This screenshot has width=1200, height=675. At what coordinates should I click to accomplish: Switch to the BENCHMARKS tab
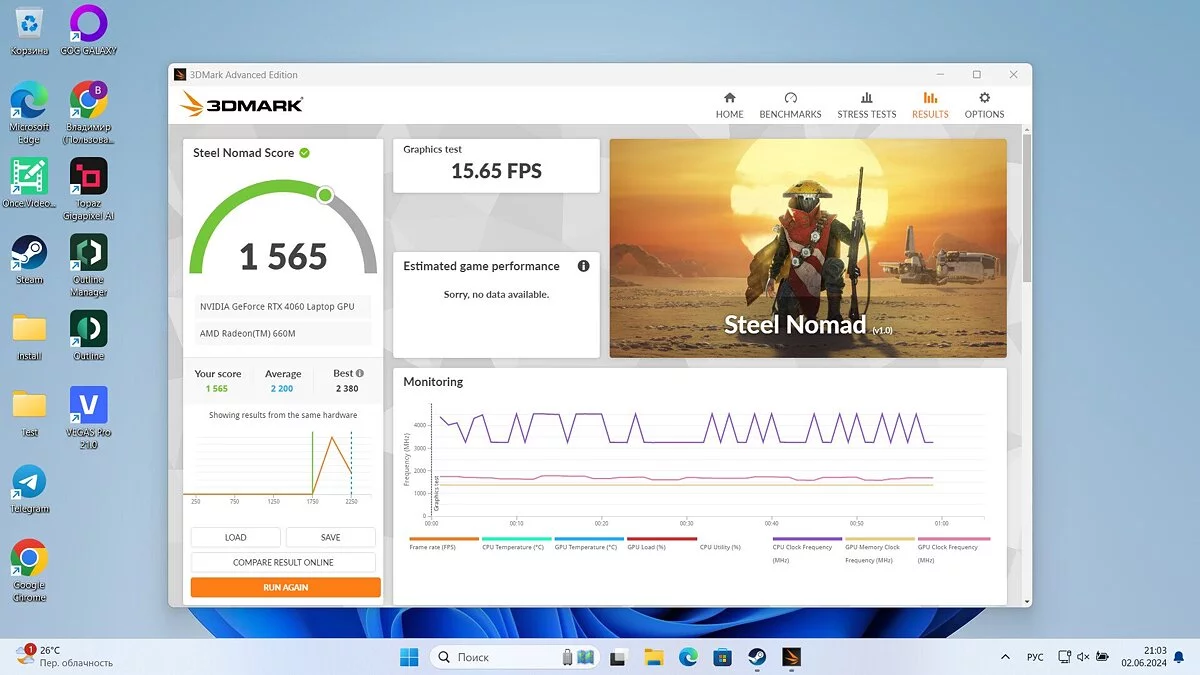(x=790, y=105)
